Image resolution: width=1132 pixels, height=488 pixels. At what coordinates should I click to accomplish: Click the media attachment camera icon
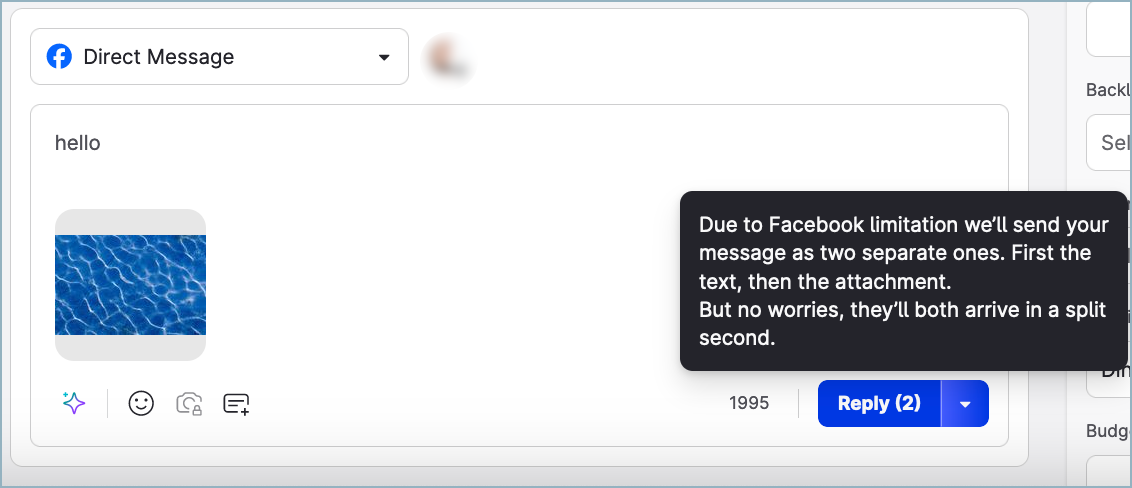coord(189,403)
